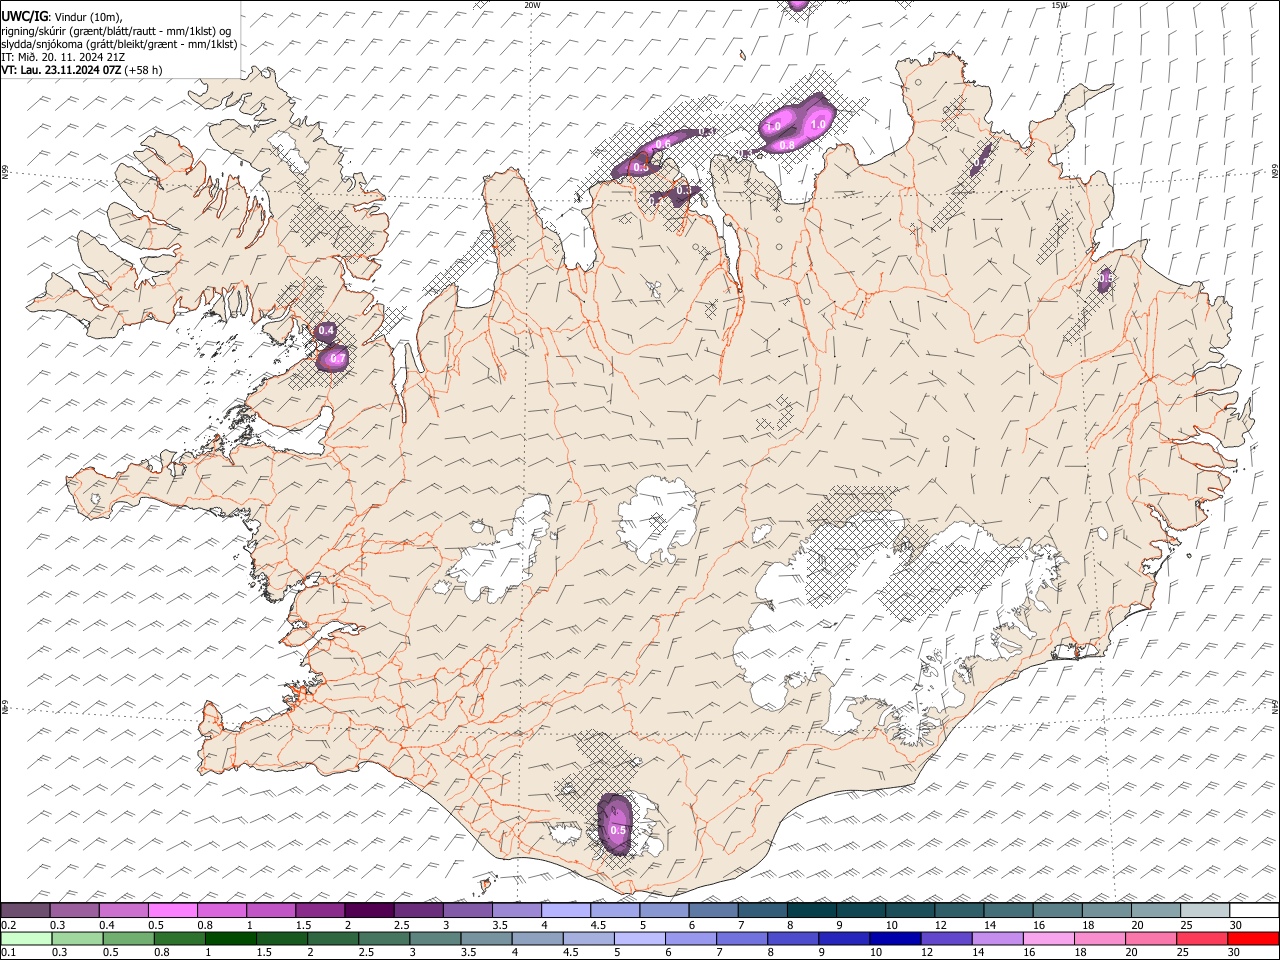
Task: Click the light violet 14 swatch in bottom legend row
Action: pos(997,938)
